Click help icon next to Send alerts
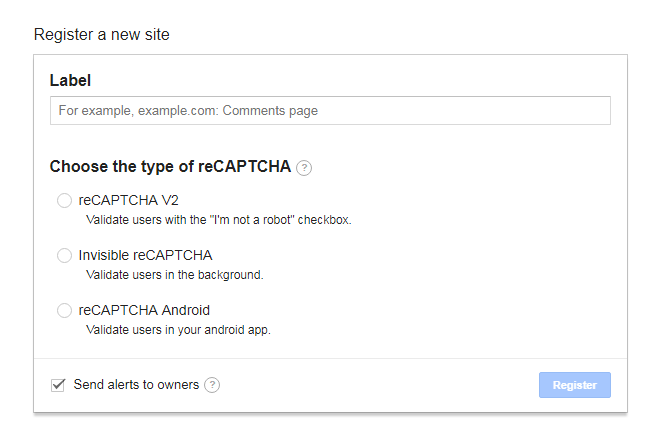 [212, 385]
